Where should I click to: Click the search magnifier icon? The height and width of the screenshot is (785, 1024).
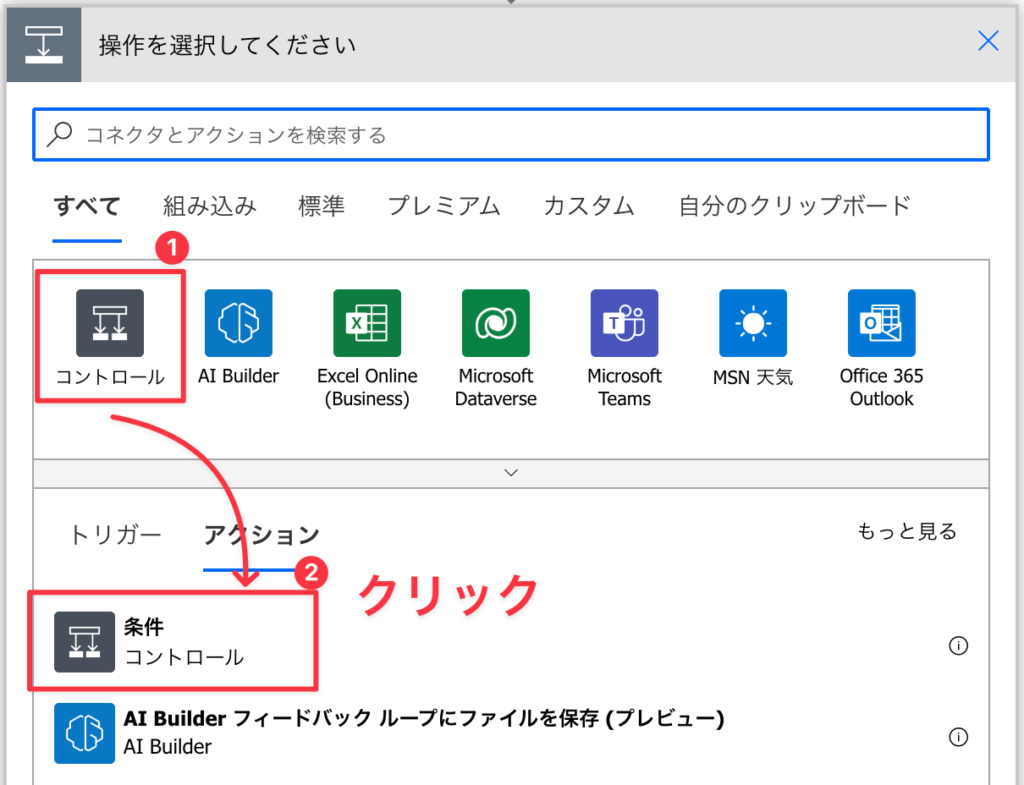(60, 135)
